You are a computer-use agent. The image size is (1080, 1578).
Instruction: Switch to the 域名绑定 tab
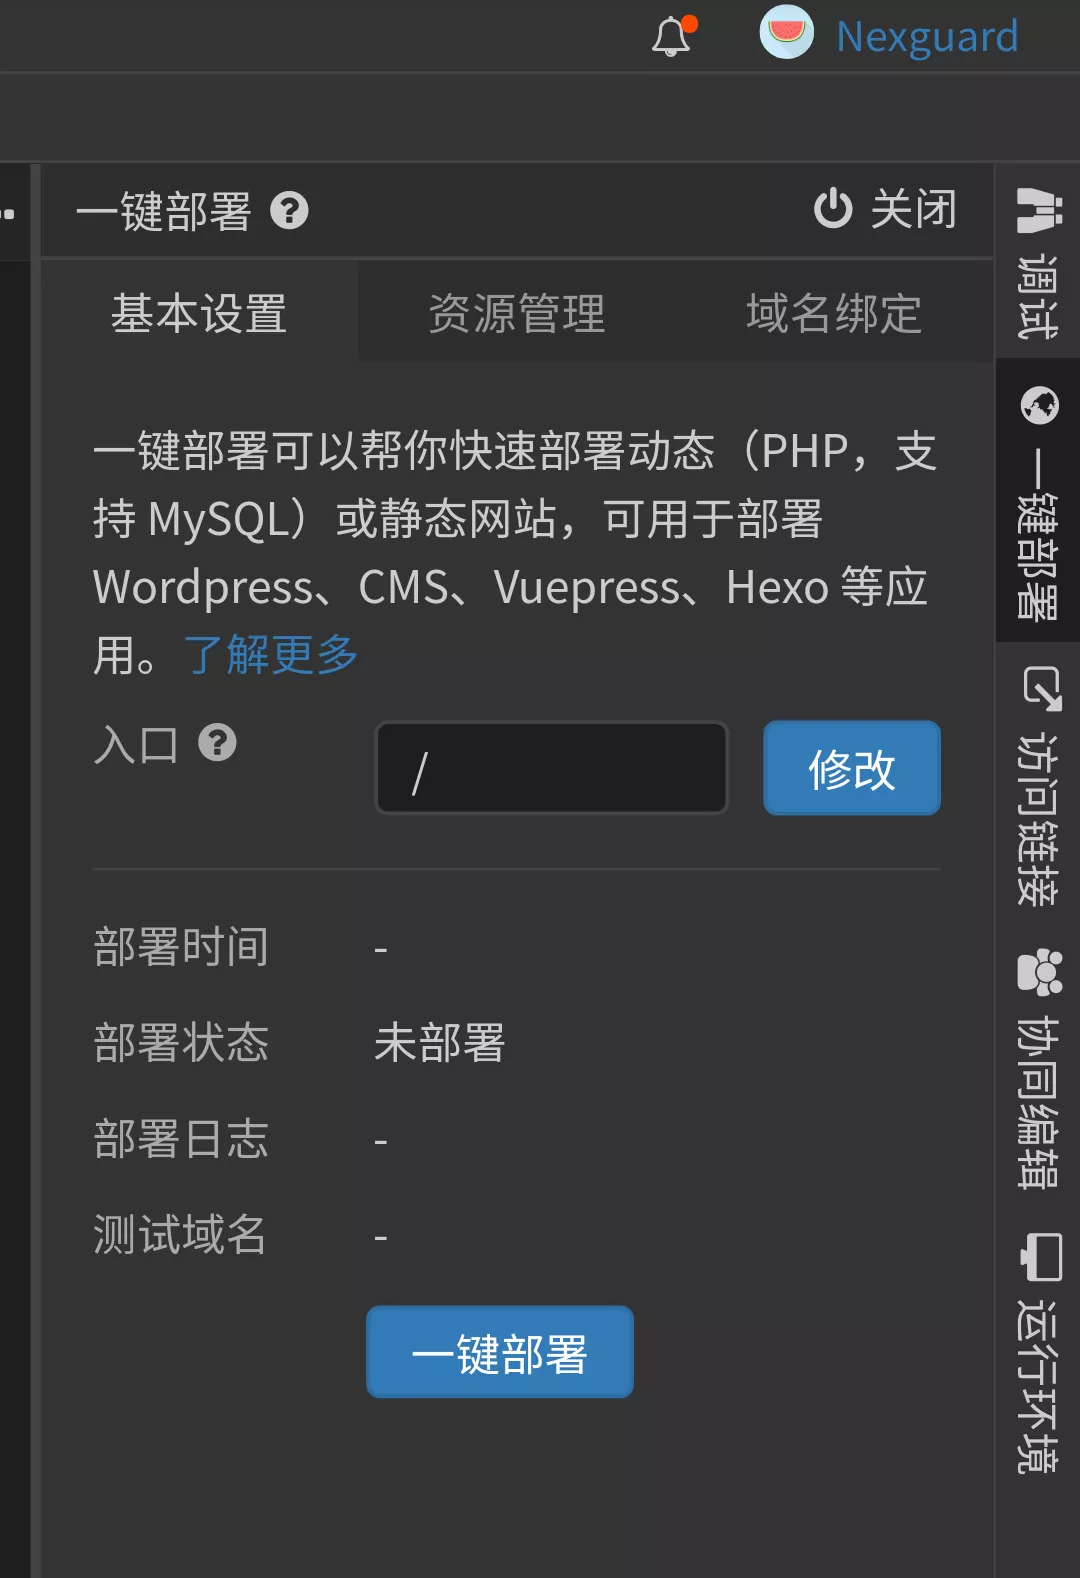point(834,313)
